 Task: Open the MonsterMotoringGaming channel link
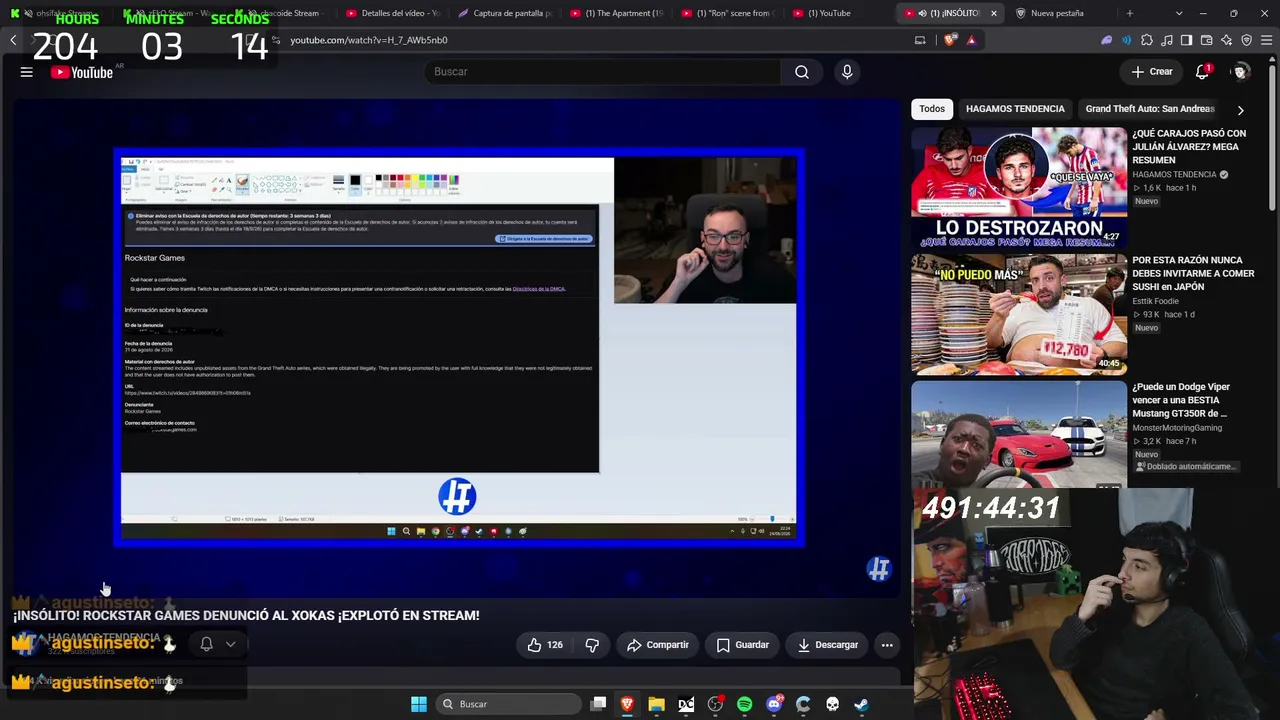click(x=1177, y=428)
